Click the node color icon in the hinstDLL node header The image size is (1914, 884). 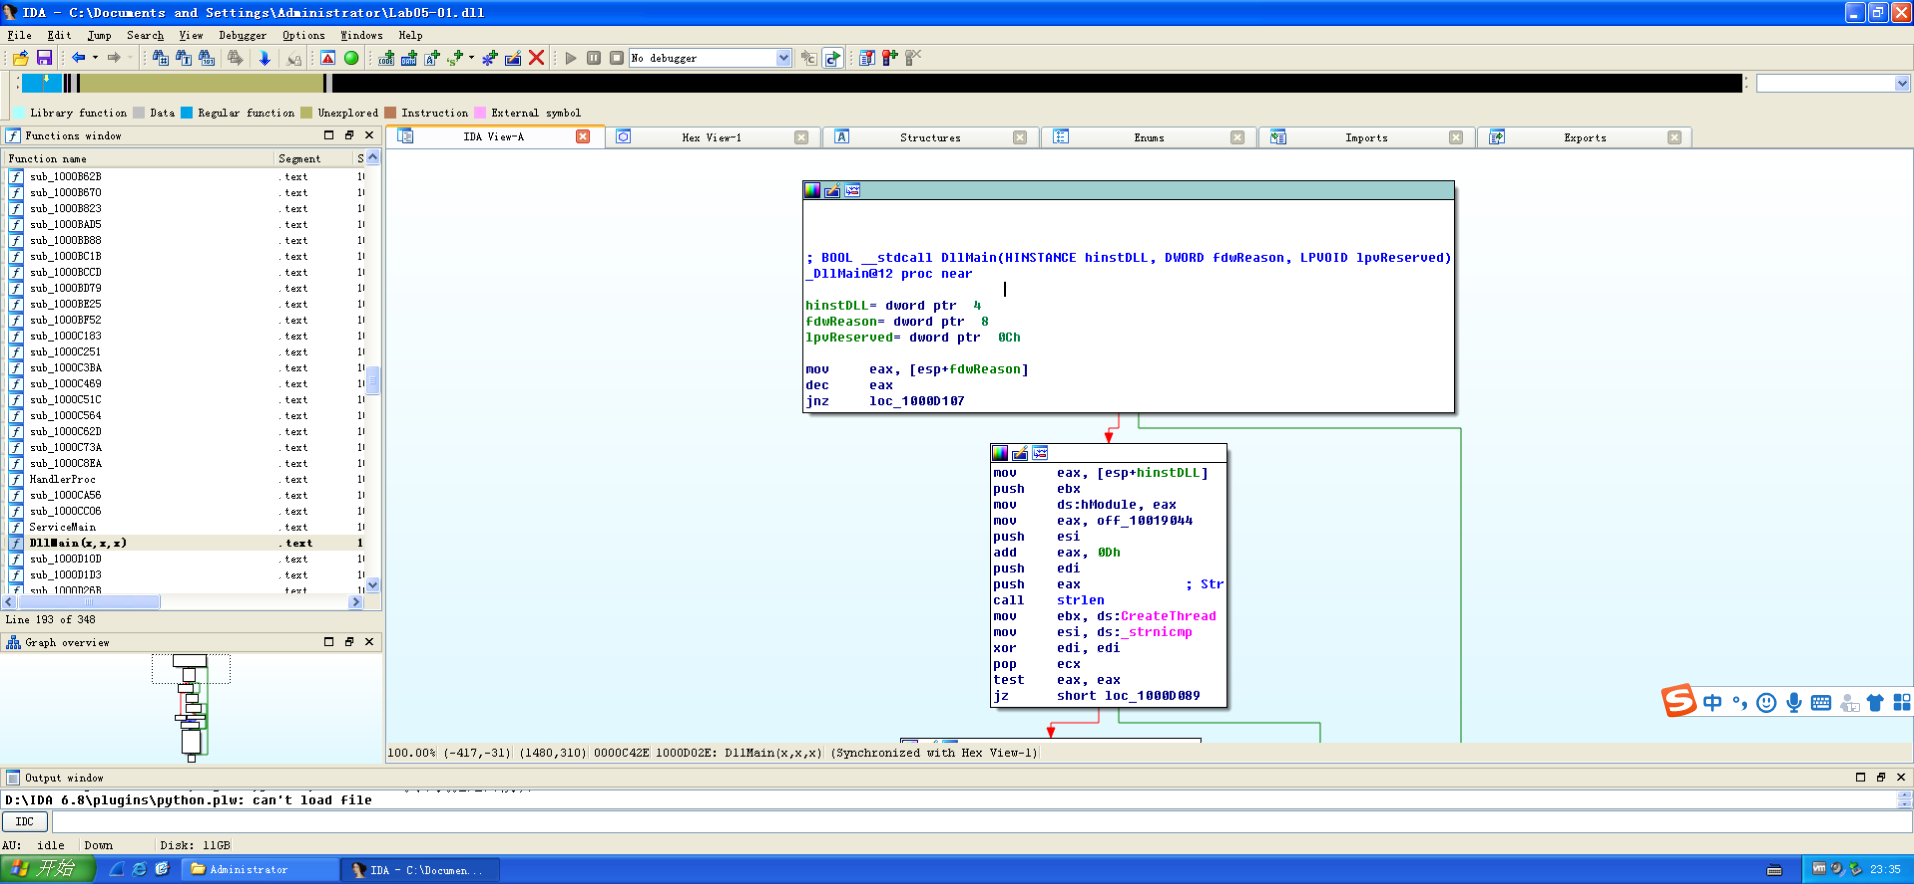(x=1000, y=453)
